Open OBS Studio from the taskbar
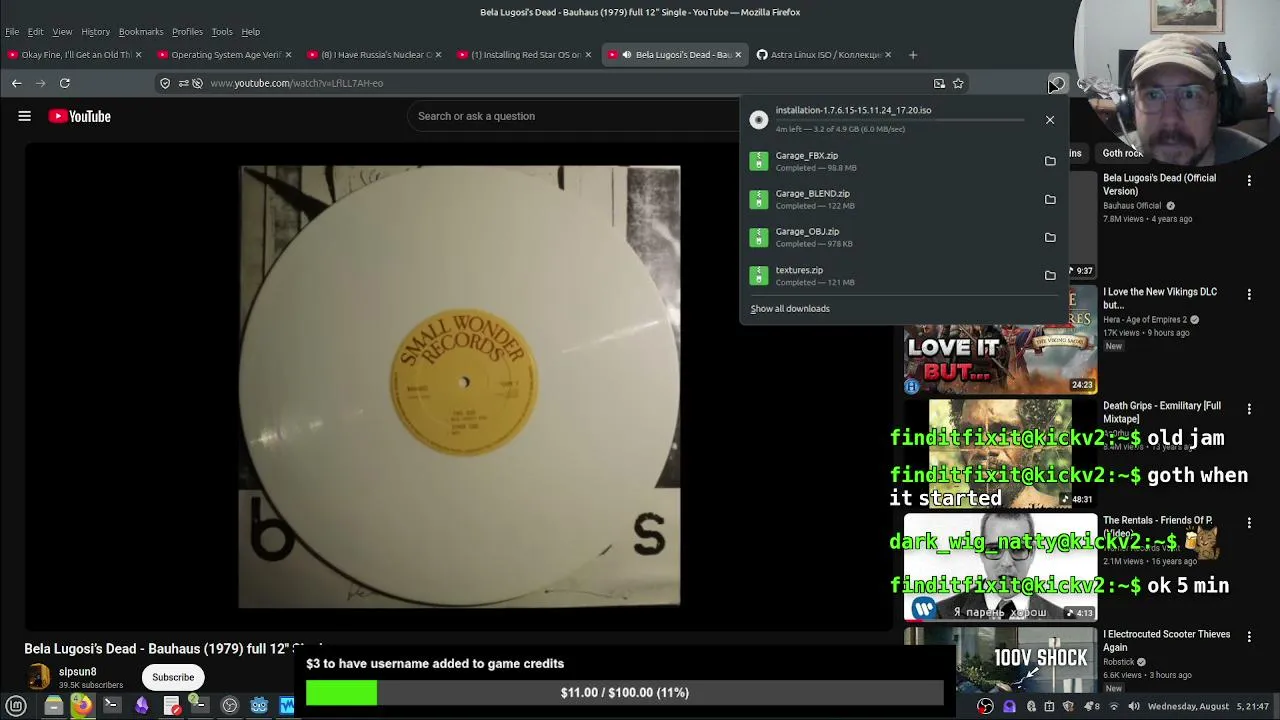 click(230, 706)
